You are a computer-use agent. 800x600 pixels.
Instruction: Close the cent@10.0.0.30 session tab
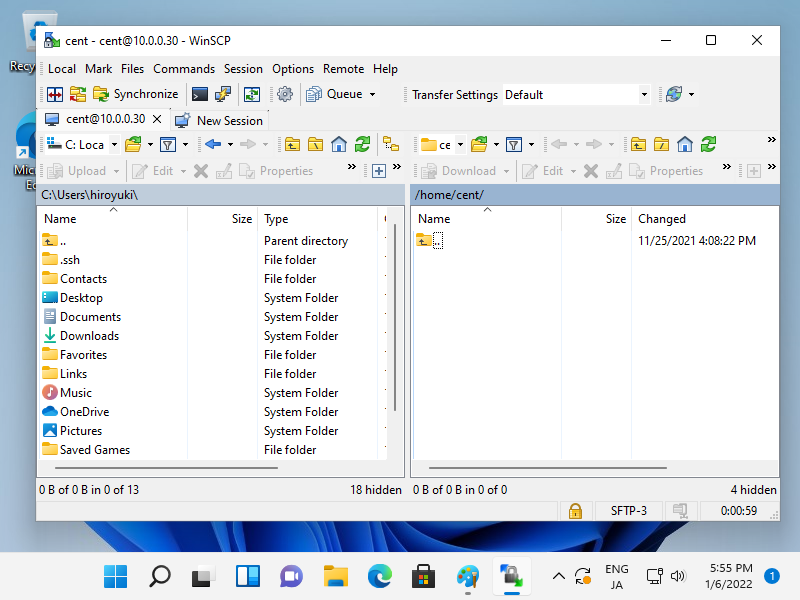pos(157,119)
